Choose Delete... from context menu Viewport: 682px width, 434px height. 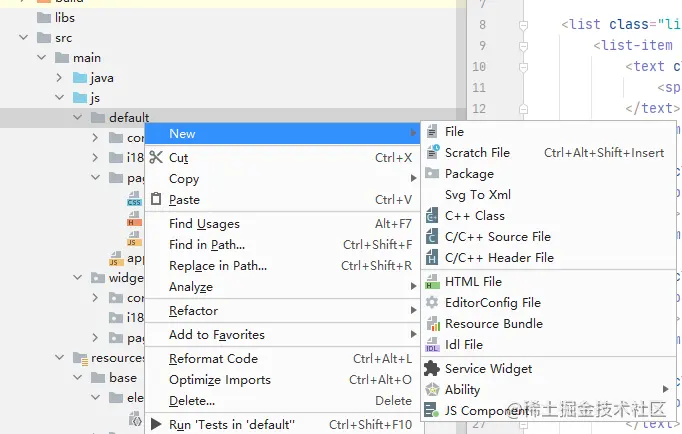click(282, 401)
